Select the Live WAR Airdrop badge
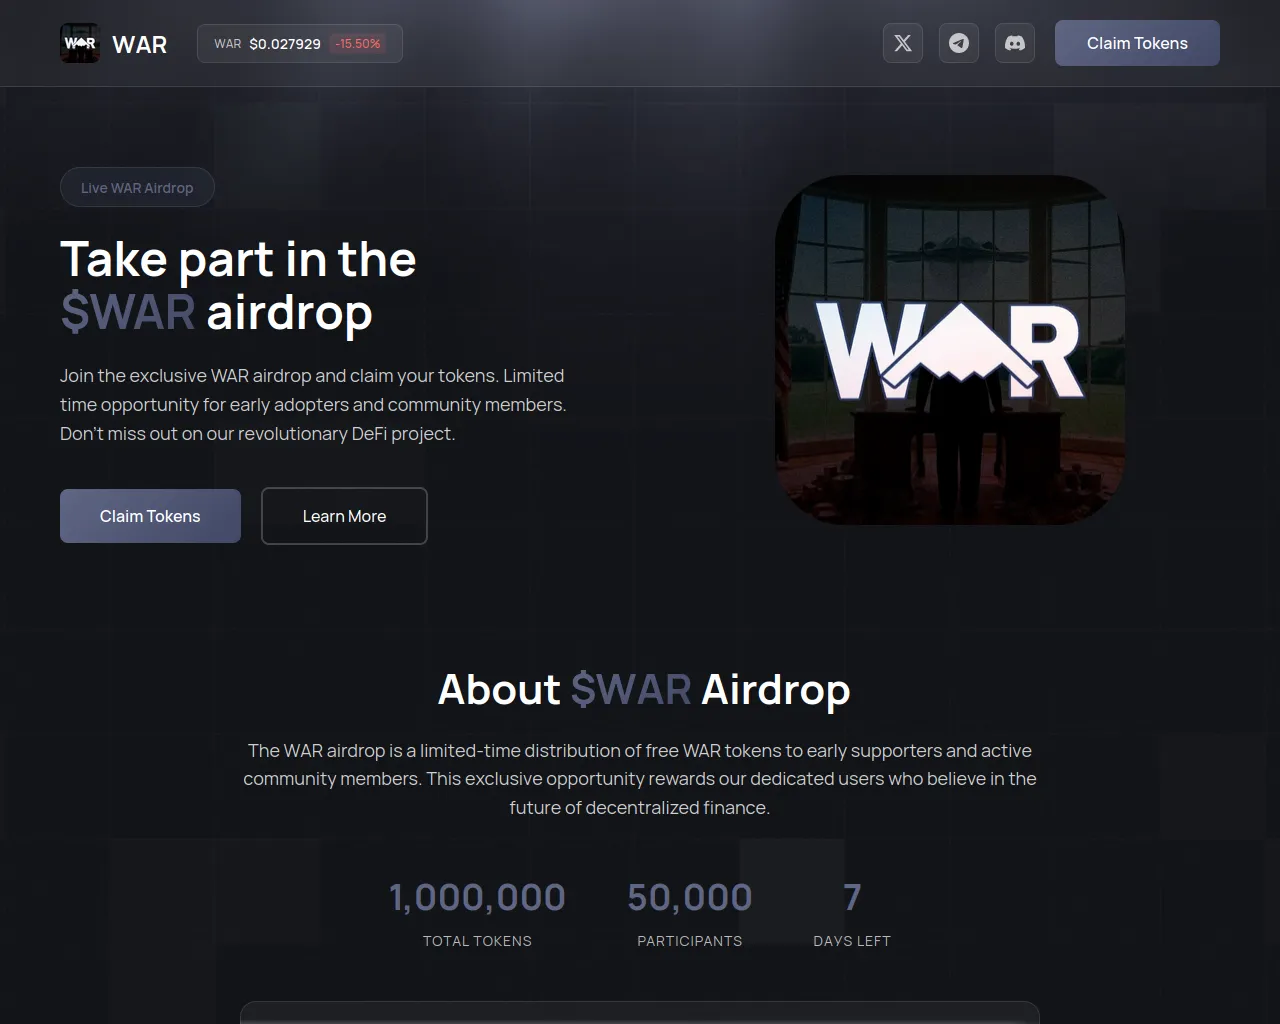The width and height of the screenshot is (1280, 1024). (137, 187)
